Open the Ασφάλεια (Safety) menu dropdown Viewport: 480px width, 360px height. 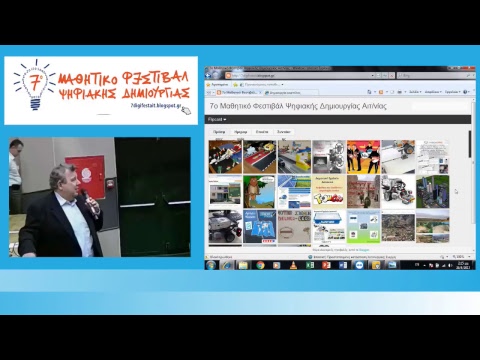[x=433, y=92]
